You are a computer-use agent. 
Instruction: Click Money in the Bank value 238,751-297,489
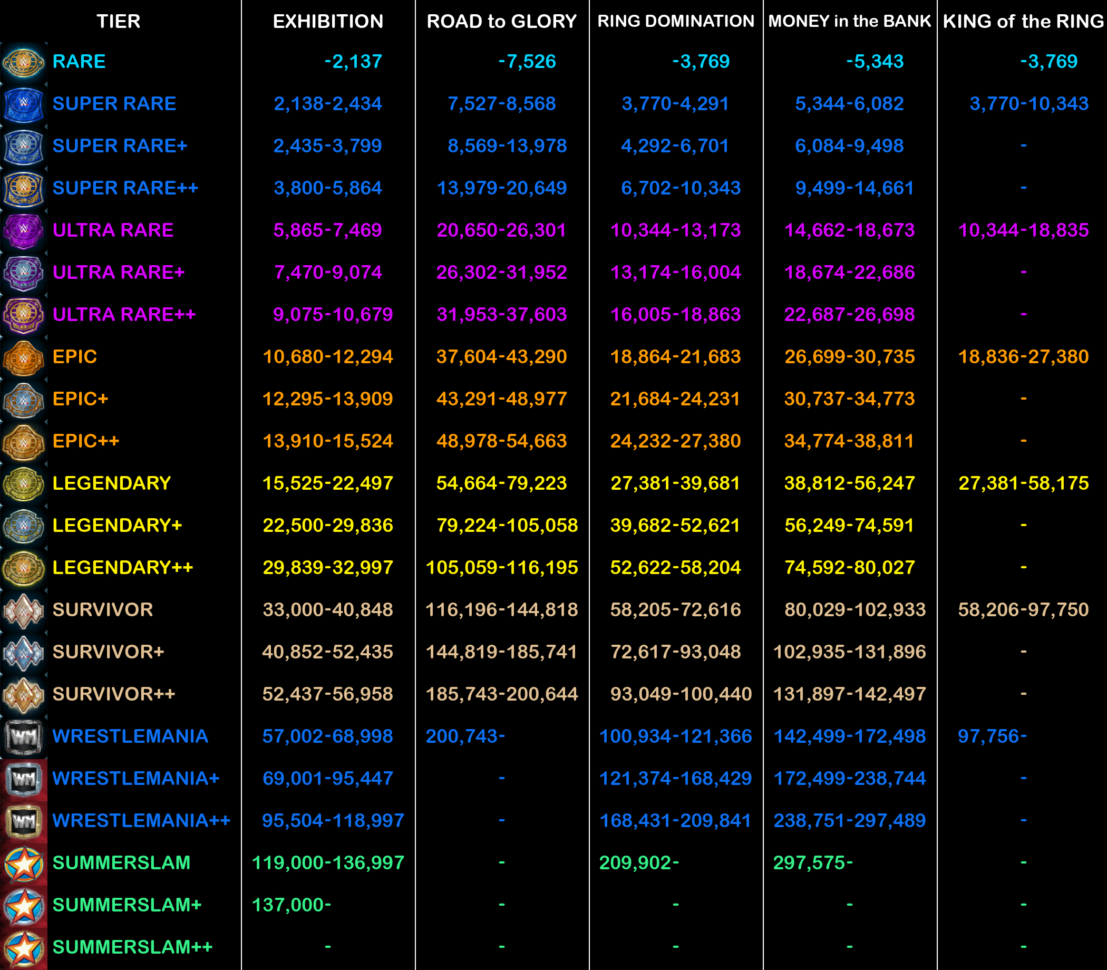pos(850,820)
